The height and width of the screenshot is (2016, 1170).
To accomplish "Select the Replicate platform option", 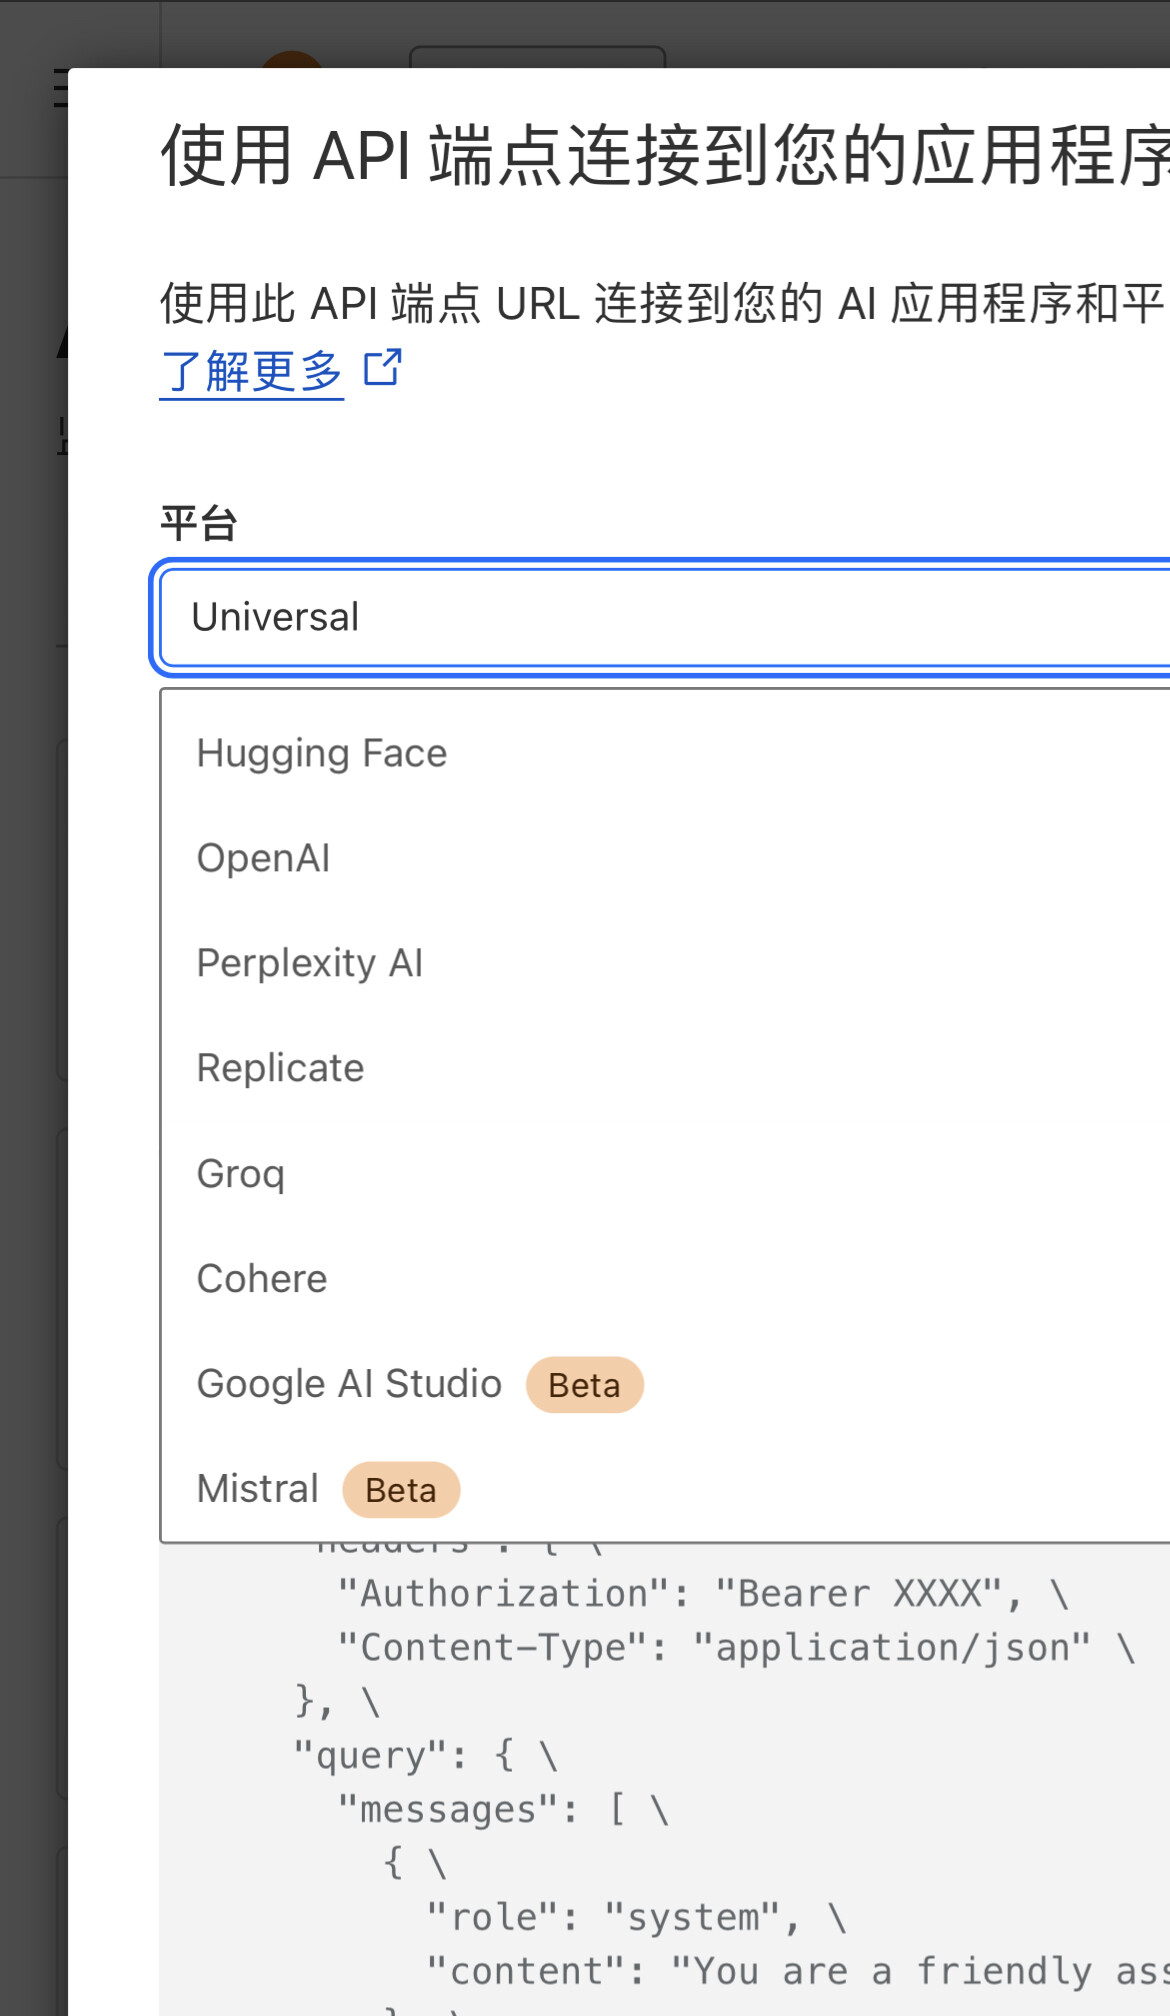I will click(x=665, y=1068).
